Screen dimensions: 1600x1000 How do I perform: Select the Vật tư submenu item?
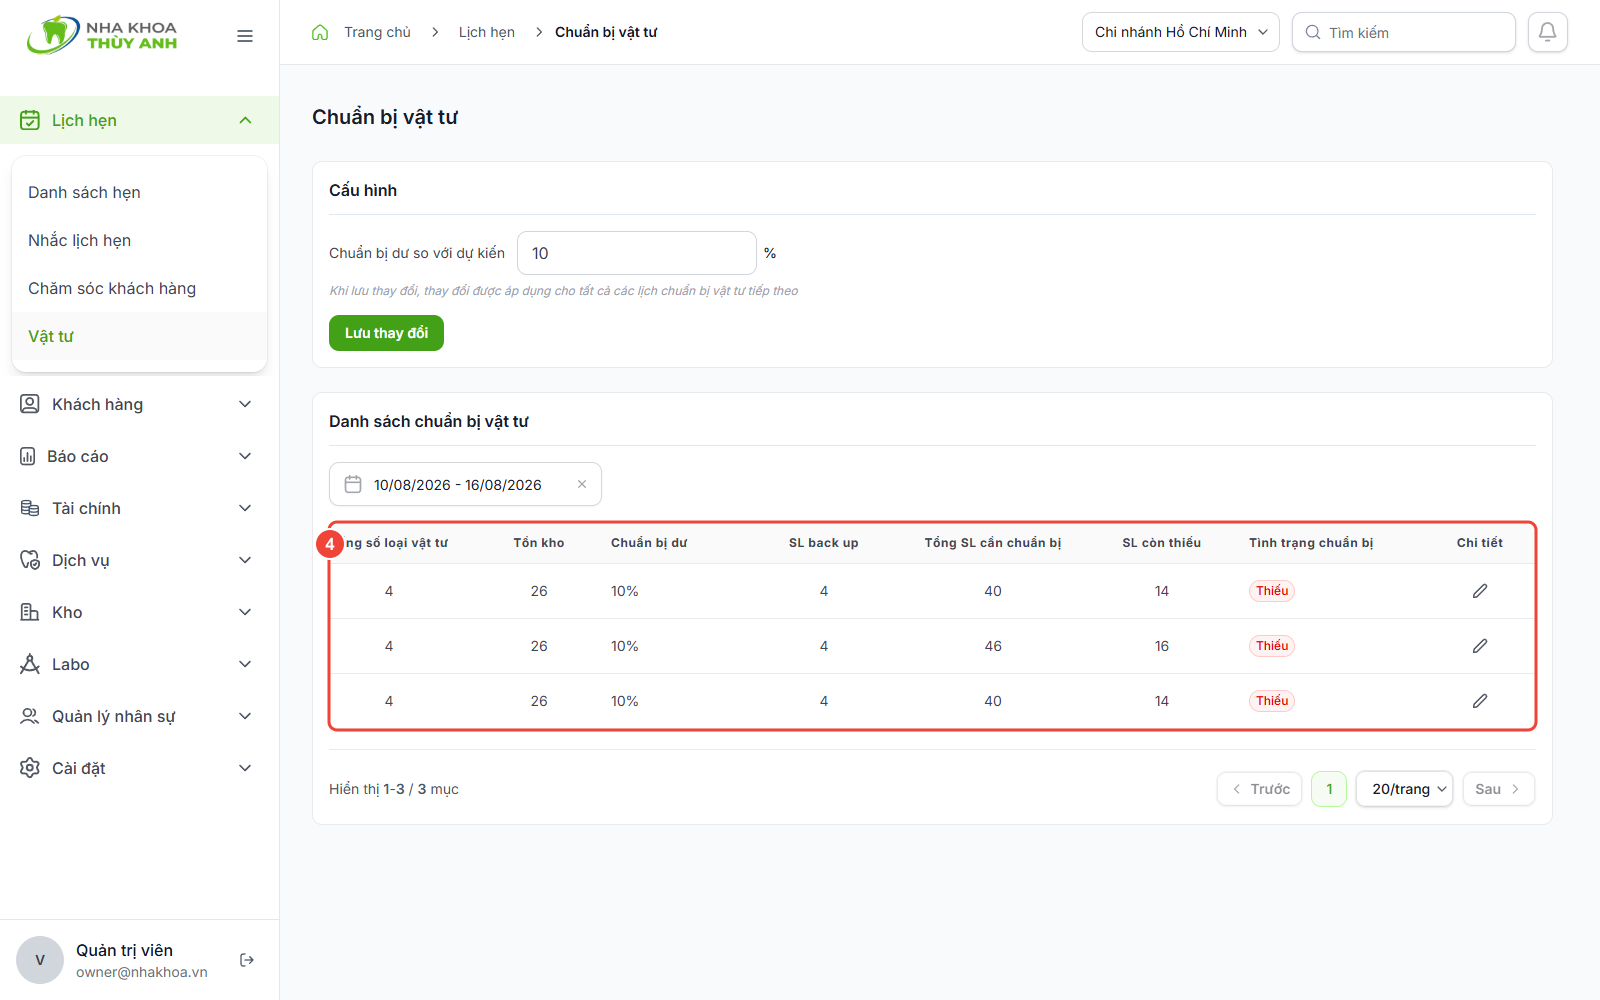139,336
